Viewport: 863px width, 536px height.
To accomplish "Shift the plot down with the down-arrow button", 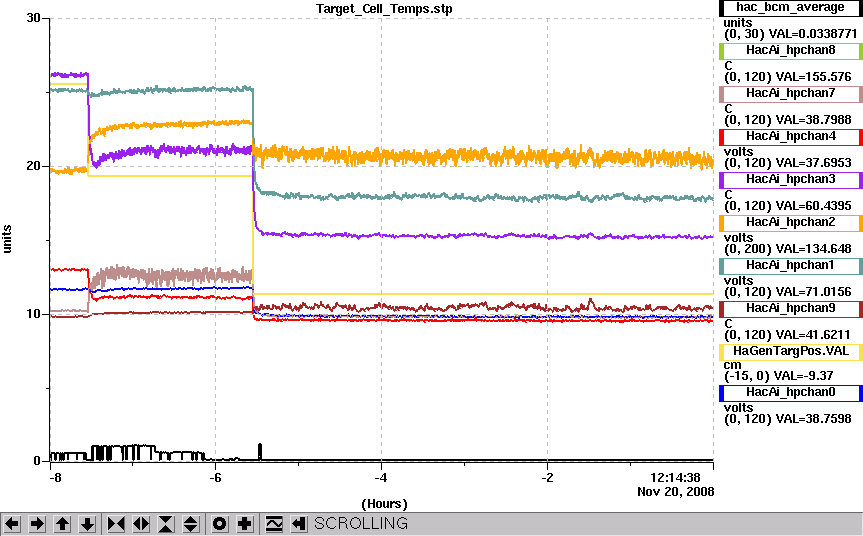I will click(x=87, y=523).
